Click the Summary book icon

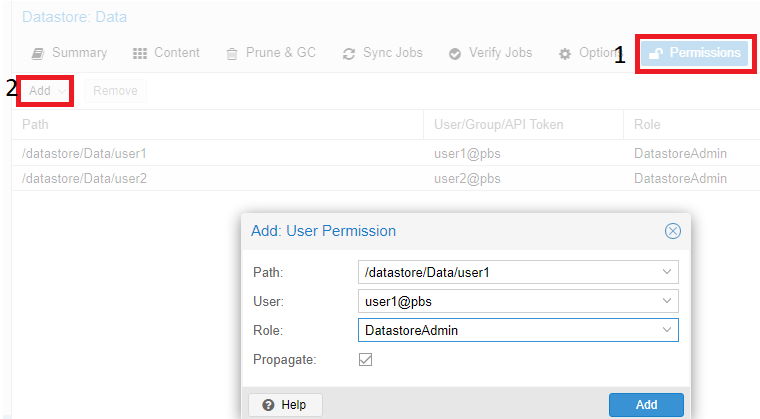click(38, 53)
